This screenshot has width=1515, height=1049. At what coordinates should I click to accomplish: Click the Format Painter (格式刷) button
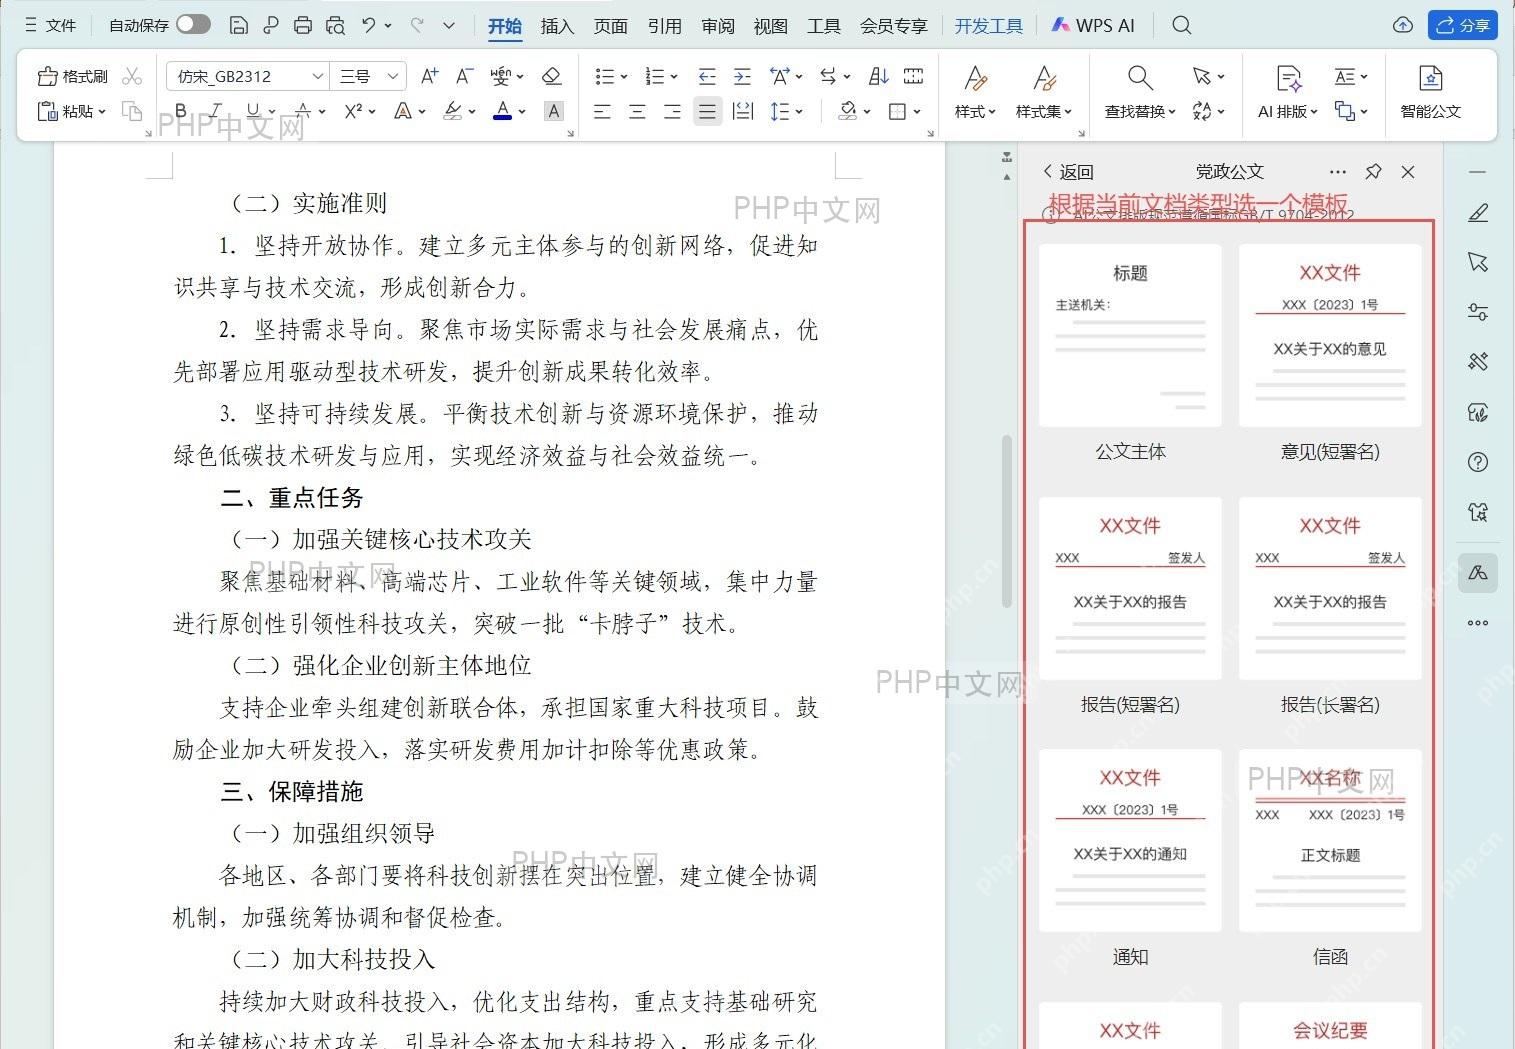(72, 76)
